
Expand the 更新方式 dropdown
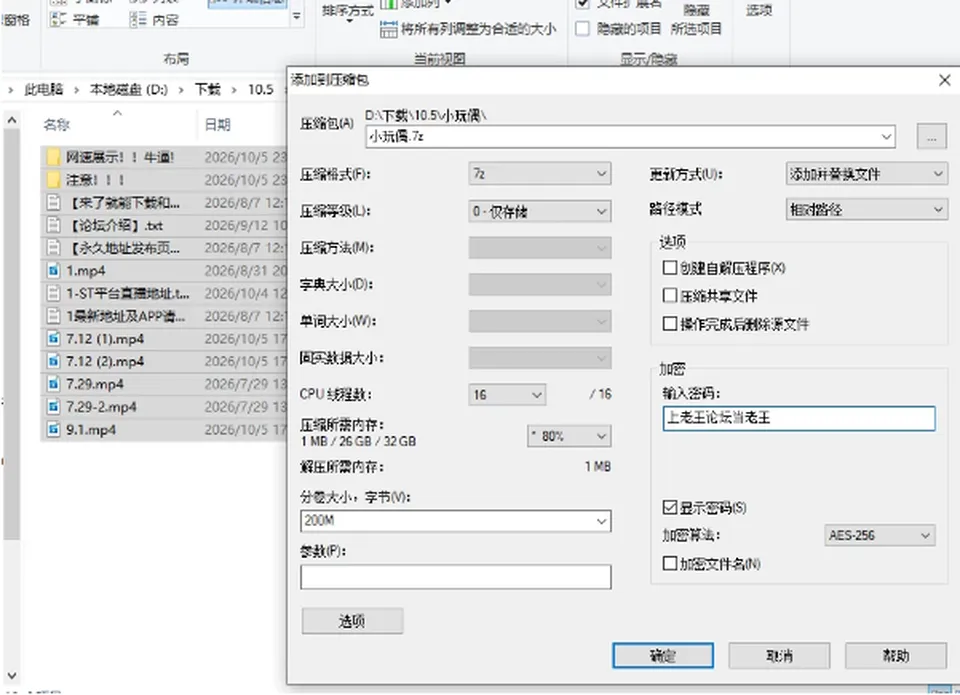[866, 174]
